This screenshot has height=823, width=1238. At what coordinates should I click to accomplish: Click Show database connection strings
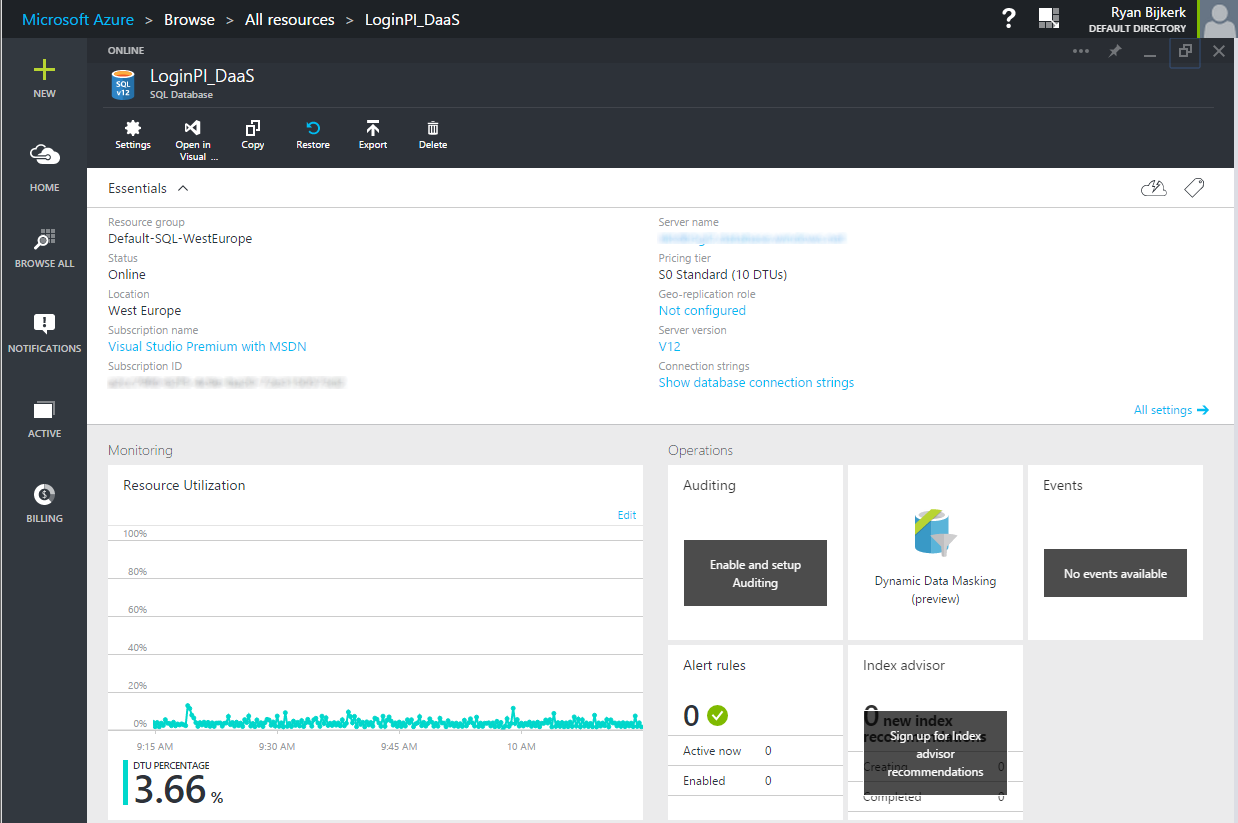(x=756, y=383)
